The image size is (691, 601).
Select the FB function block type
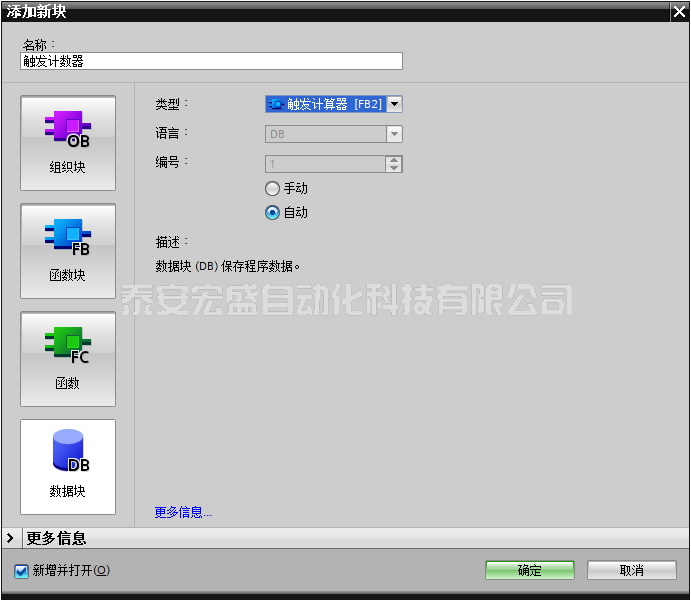click(68, 251)
